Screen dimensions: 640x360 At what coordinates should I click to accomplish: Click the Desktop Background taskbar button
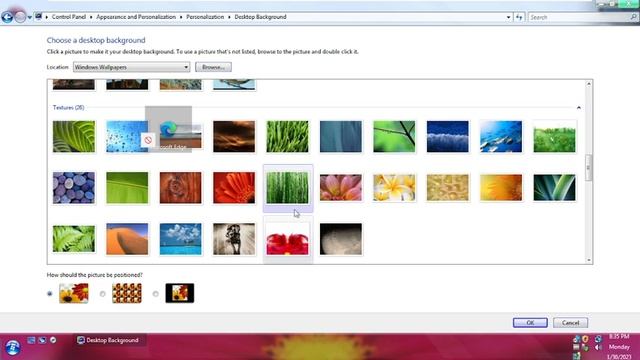point(109,340)
